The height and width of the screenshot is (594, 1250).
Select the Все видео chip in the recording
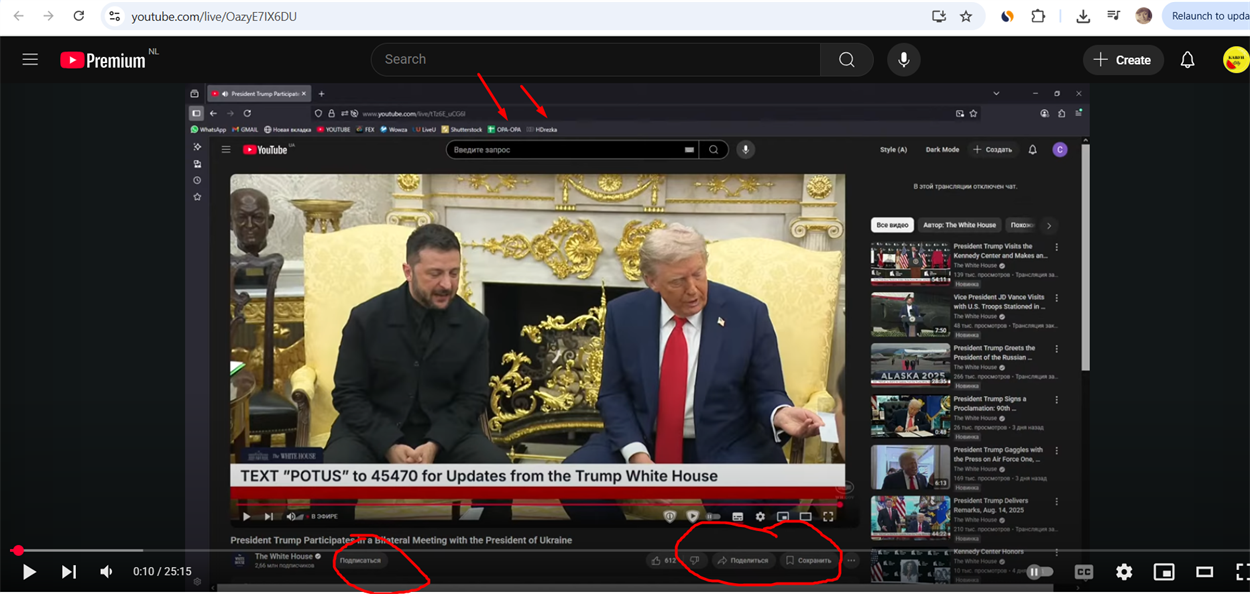click(892, 225)
